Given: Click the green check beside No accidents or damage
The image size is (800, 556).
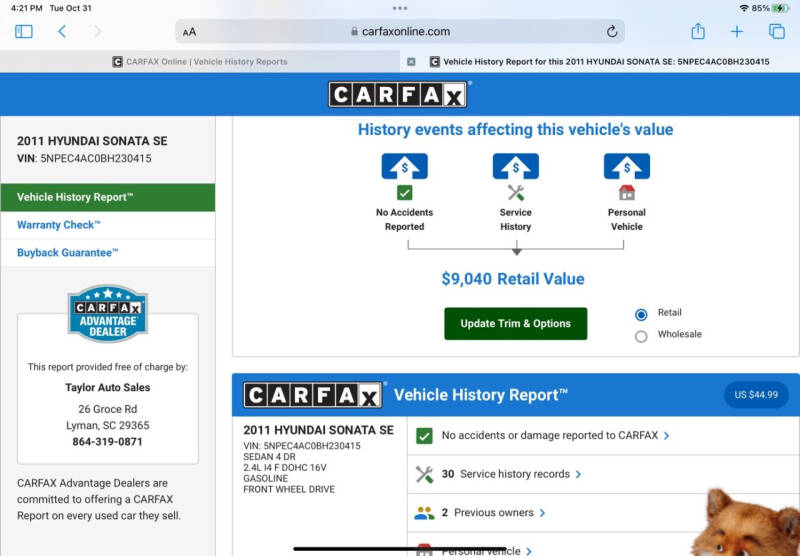Looking at the screenshot, I should [424, 436].
